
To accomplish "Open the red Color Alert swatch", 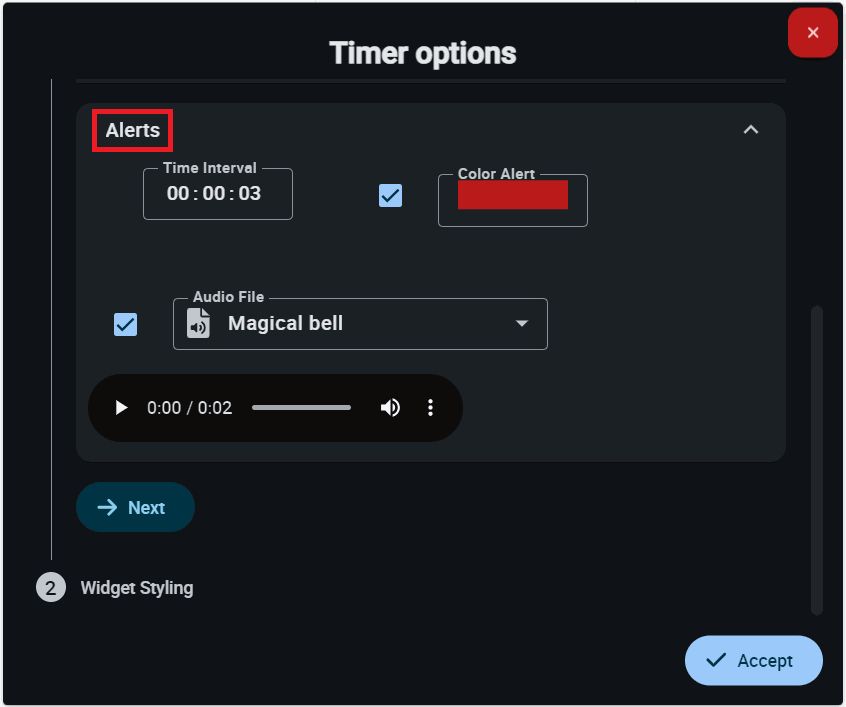I will pos(512,195).
